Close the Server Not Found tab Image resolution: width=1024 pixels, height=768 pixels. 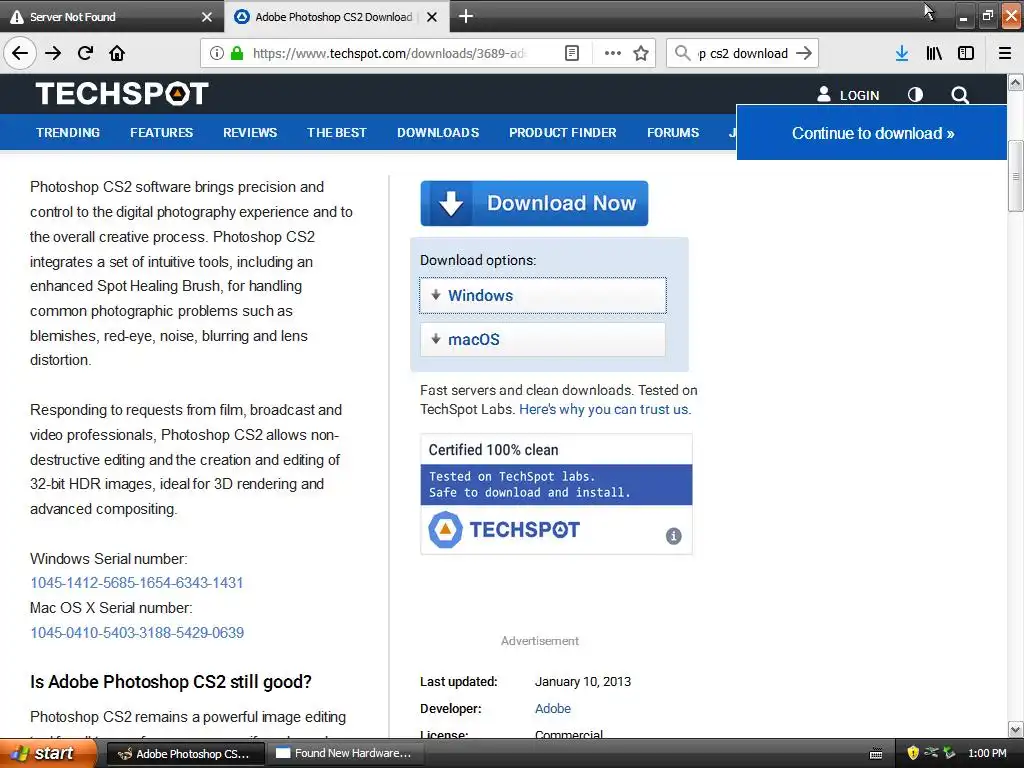click(207, 17)
